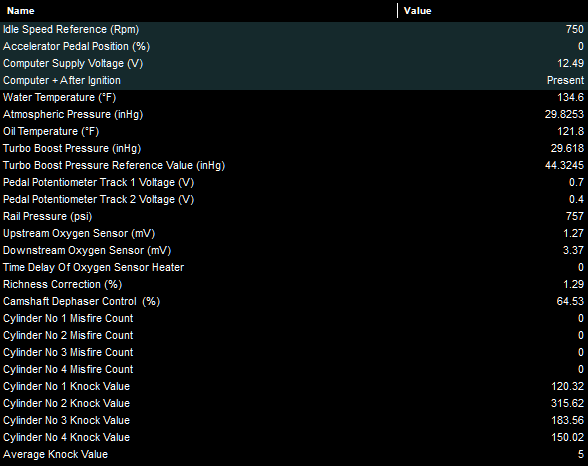The width and height of the screenshot is (588, 466).
Task: Select the Upstream Oxygen Sensor row
Action: (x=294, y=234)
